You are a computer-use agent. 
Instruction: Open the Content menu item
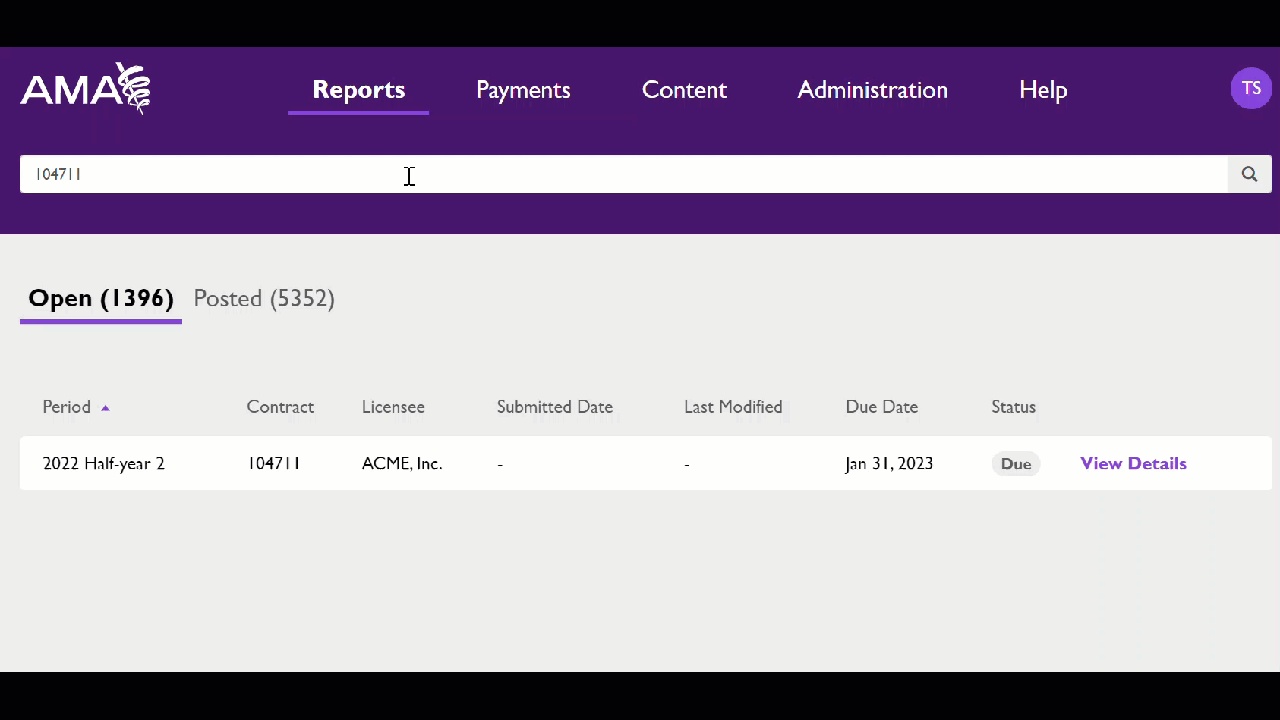[684, 90]
